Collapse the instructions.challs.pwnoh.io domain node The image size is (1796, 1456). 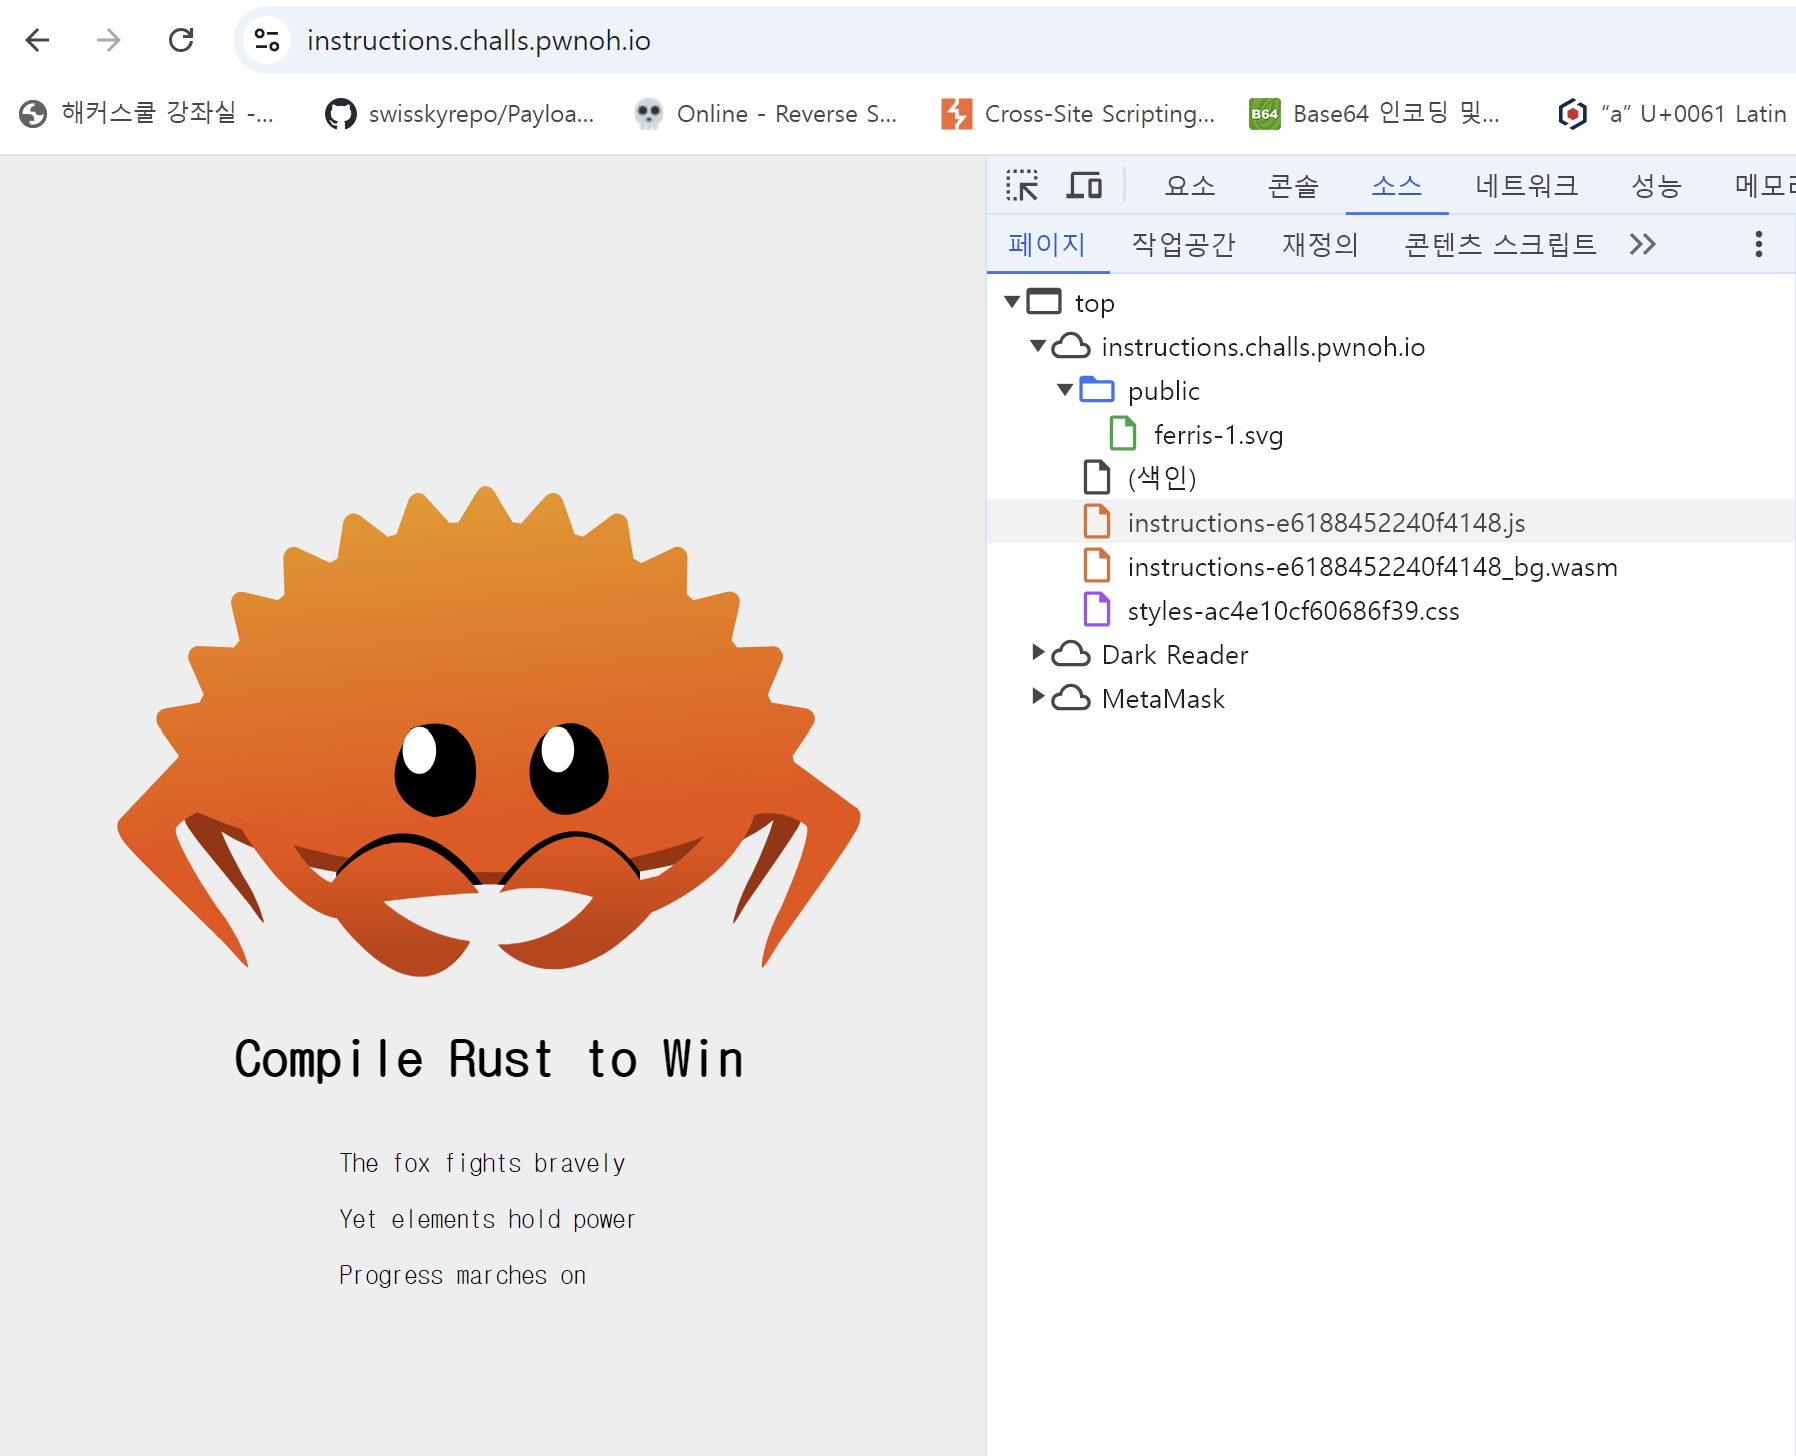click(1038, 345)
